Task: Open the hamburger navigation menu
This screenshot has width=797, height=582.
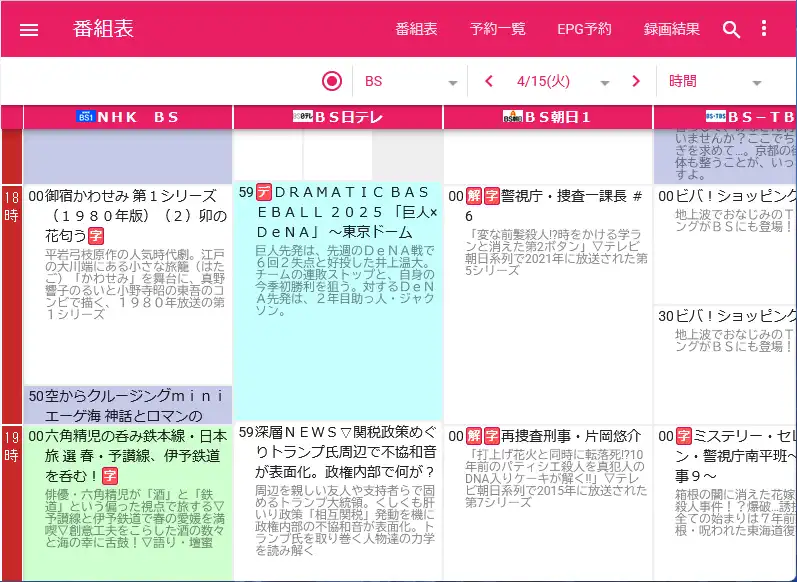Action: (29, 29)
